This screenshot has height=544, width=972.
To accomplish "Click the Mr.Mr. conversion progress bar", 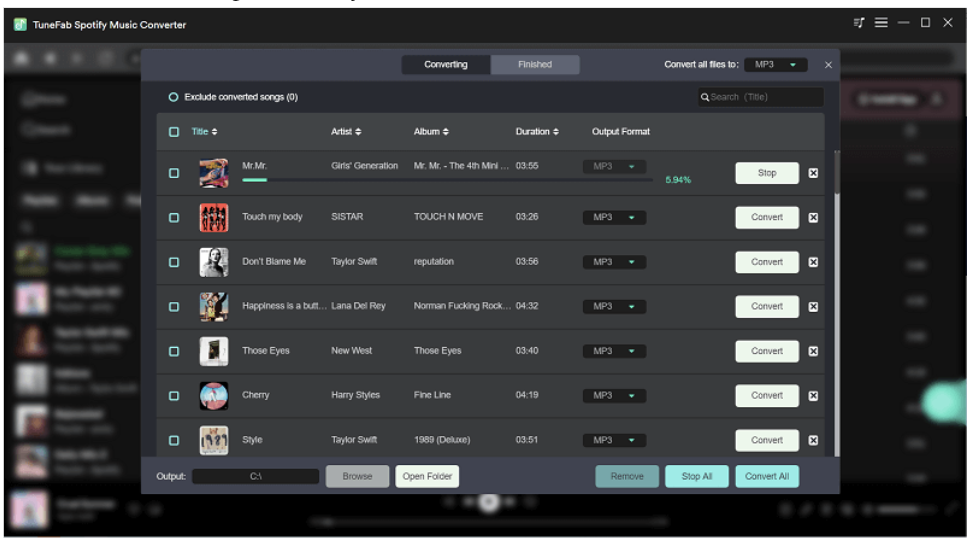I will coord(447,180).
